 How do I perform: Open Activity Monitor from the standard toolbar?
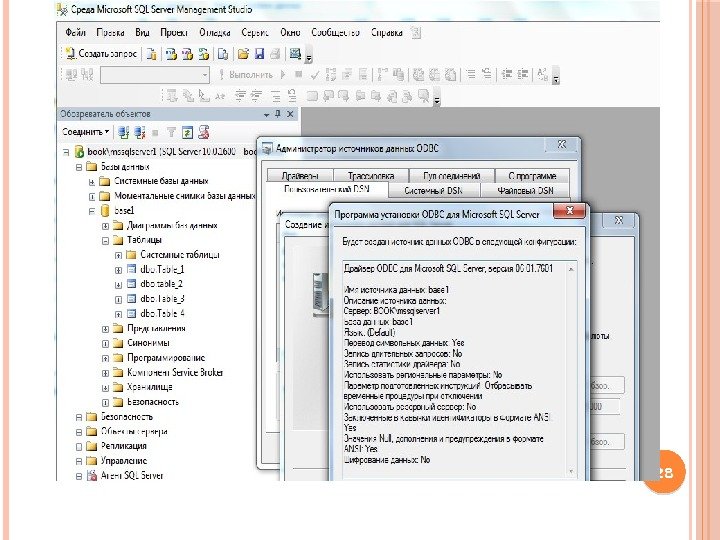pyautogui.click(x=295, y=54)
